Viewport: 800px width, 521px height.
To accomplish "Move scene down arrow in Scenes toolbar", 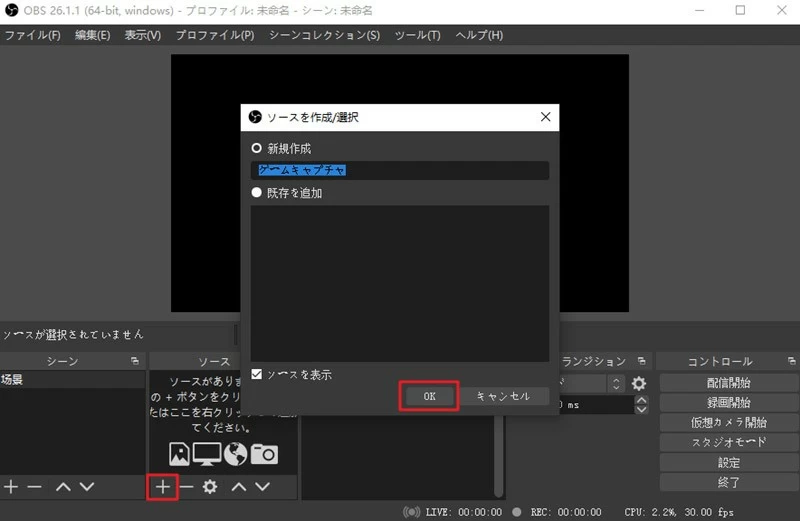I will 87,487.
